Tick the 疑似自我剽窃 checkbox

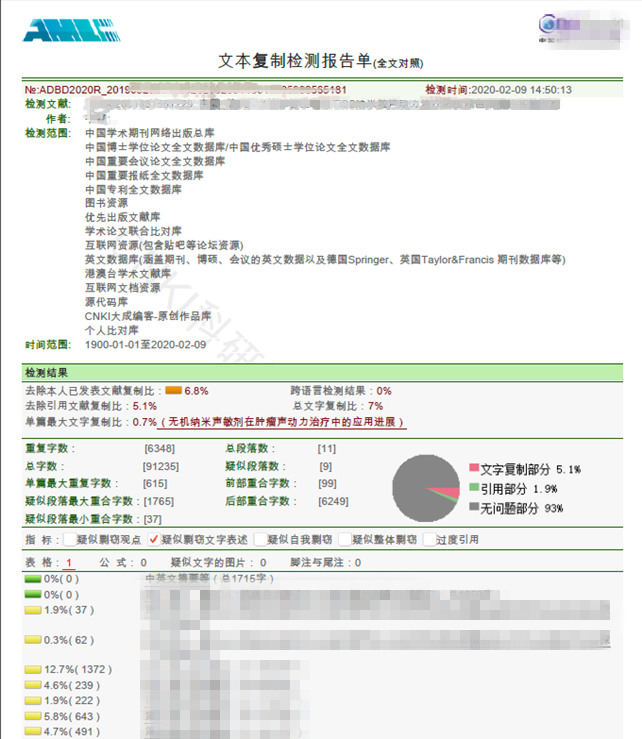[259, 540]
